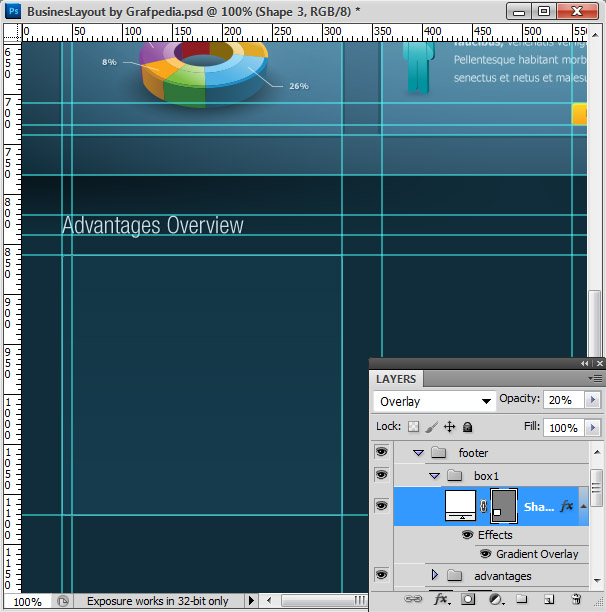The image size is (606, 612).
Task: Click the Fill 100% field
Action: 564,428
